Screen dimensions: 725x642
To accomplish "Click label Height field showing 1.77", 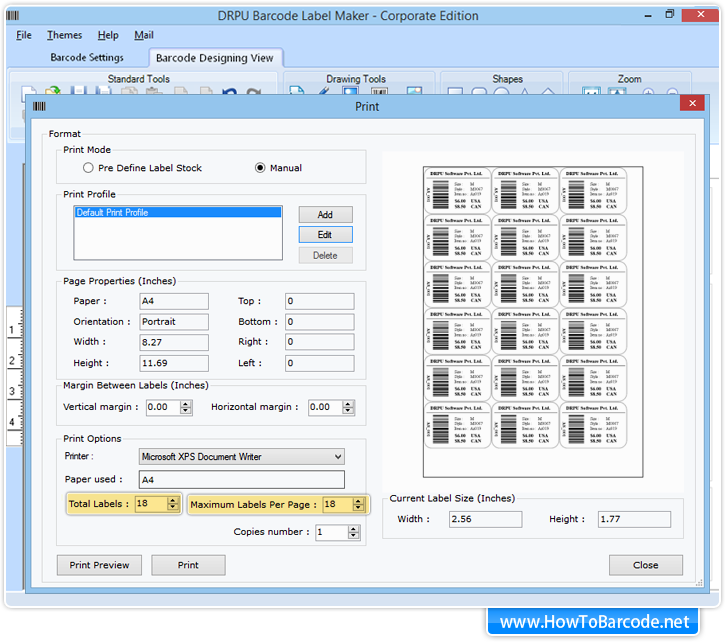I will (x=634, y=519).
